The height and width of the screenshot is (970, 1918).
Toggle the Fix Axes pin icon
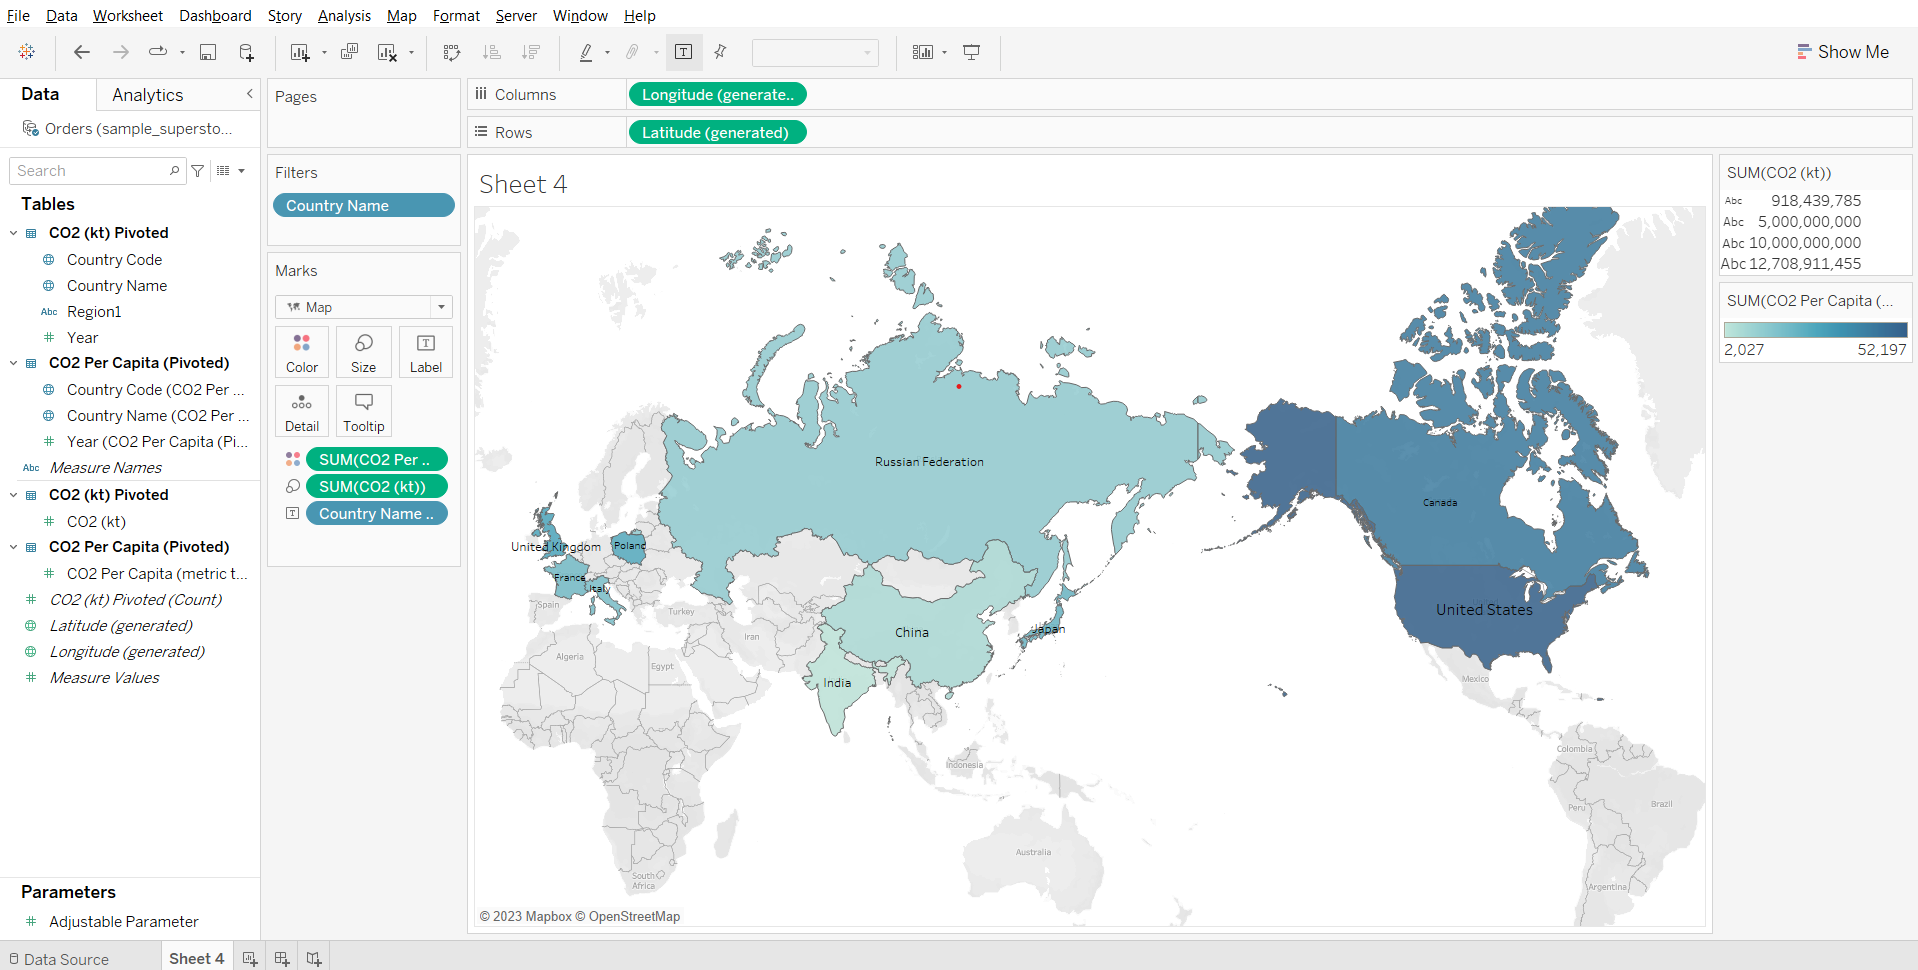(720, 52)
